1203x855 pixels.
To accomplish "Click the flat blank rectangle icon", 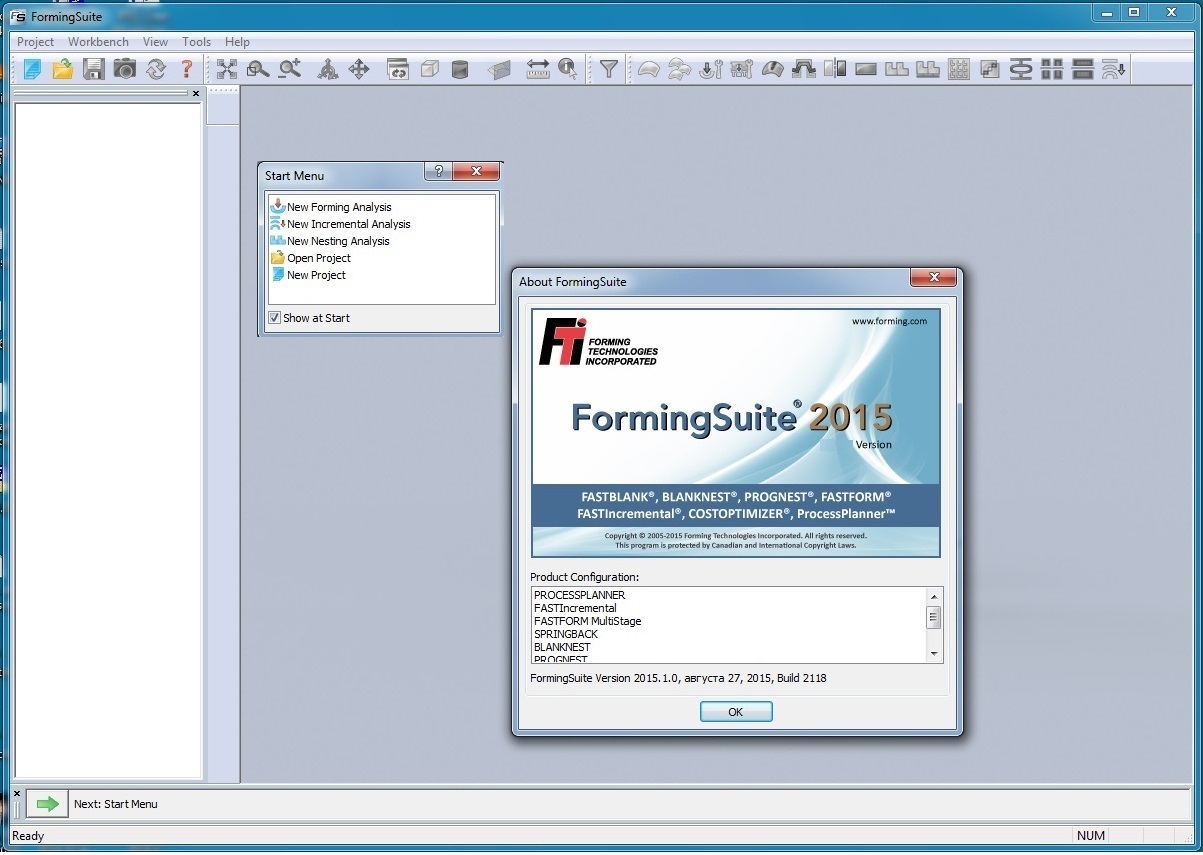I will tap(865, 69).
